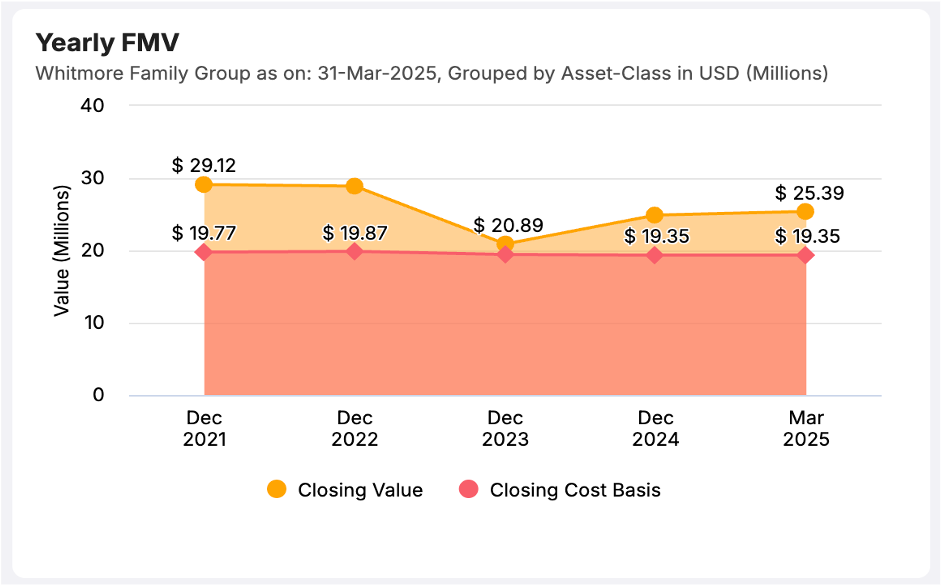Click the red Closing Cost Basis legend dot
This screenshot has width=941, height=585.
tap(468, 489)
